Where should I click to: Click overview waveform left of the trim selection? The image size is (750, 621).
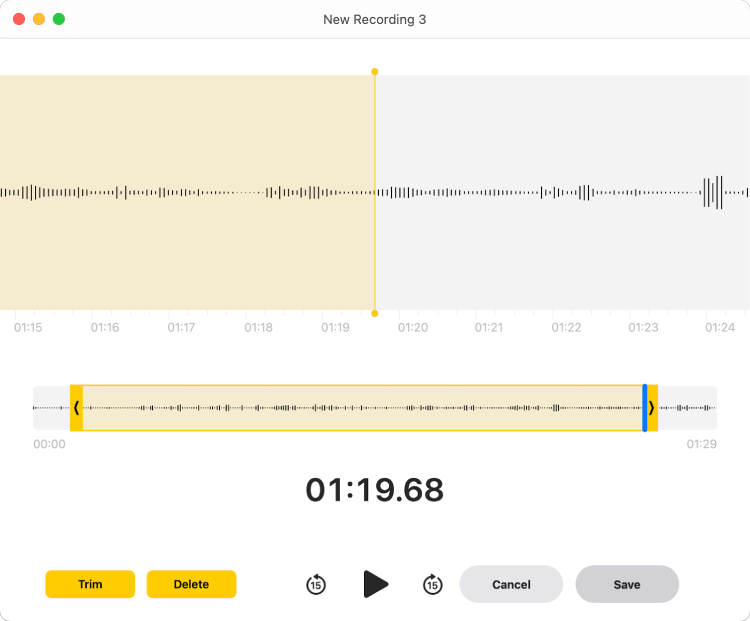tap(51, 408)
